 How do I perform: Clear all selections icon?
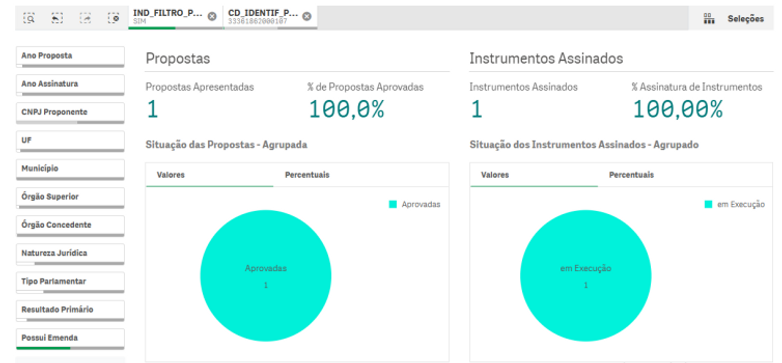pos(114,18)
